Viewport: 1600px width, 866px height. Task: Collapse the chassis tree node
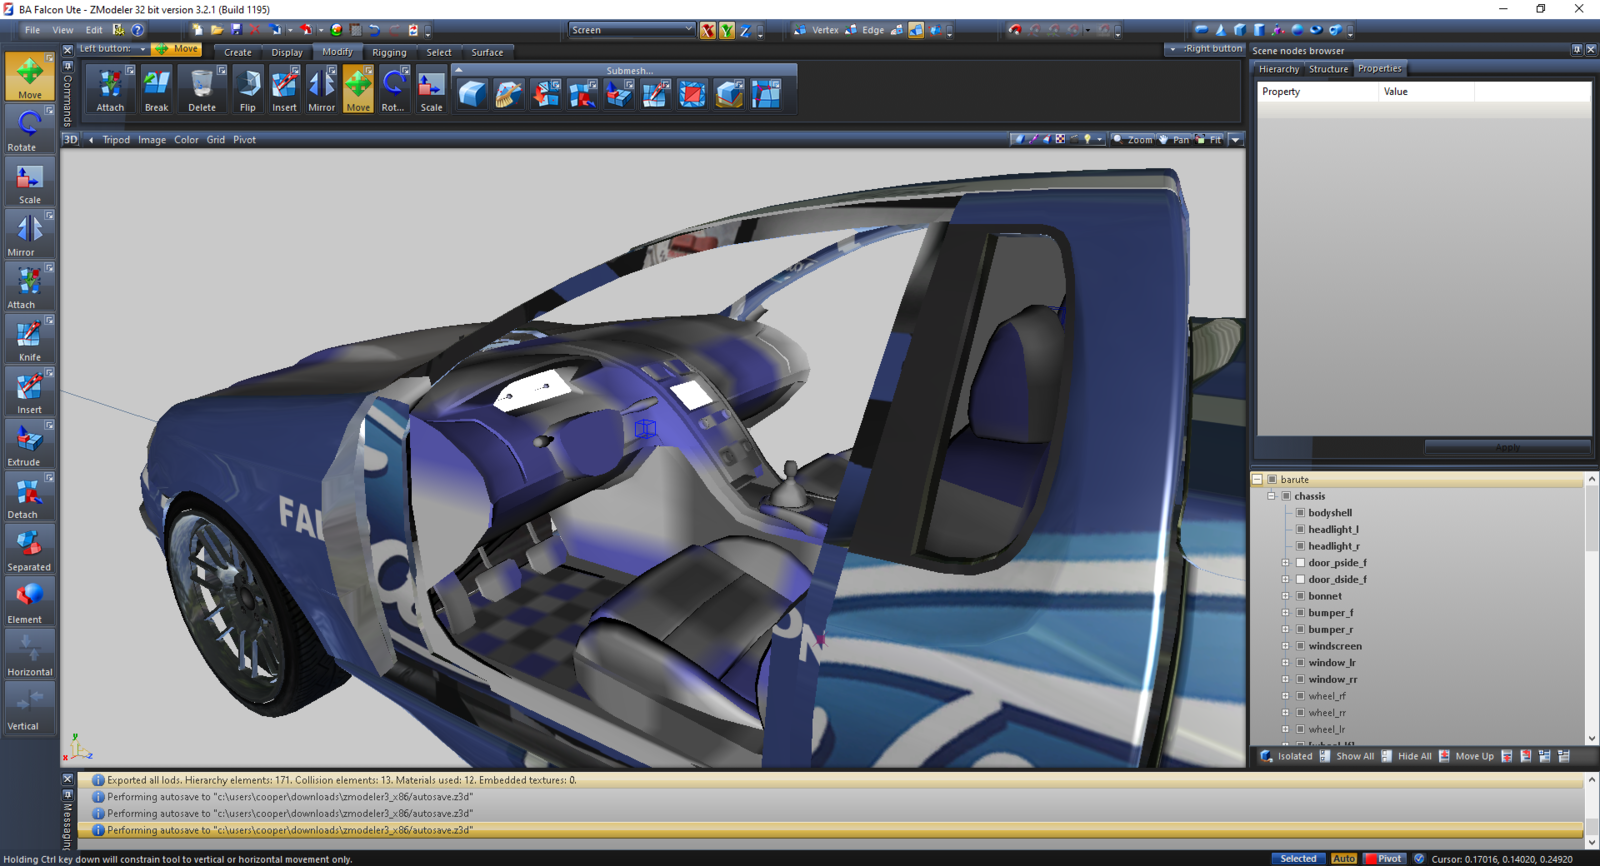pos(1272,496)
